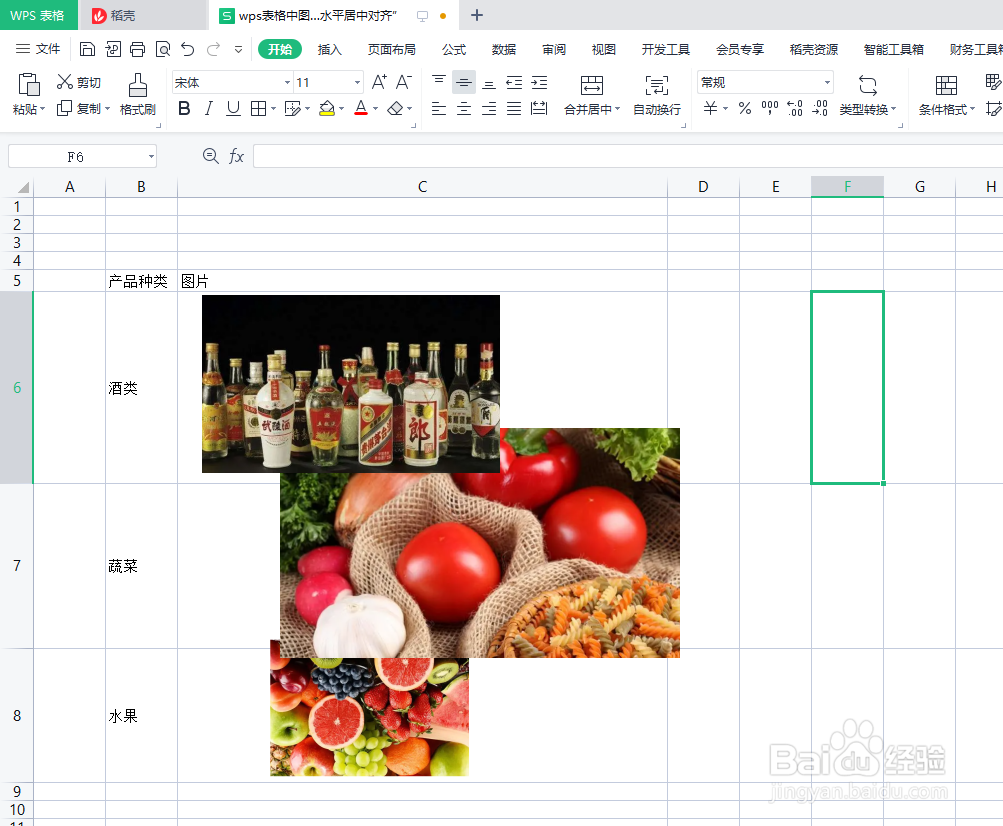Increase decimal places

pyautogui.click(x=795, y=108)
